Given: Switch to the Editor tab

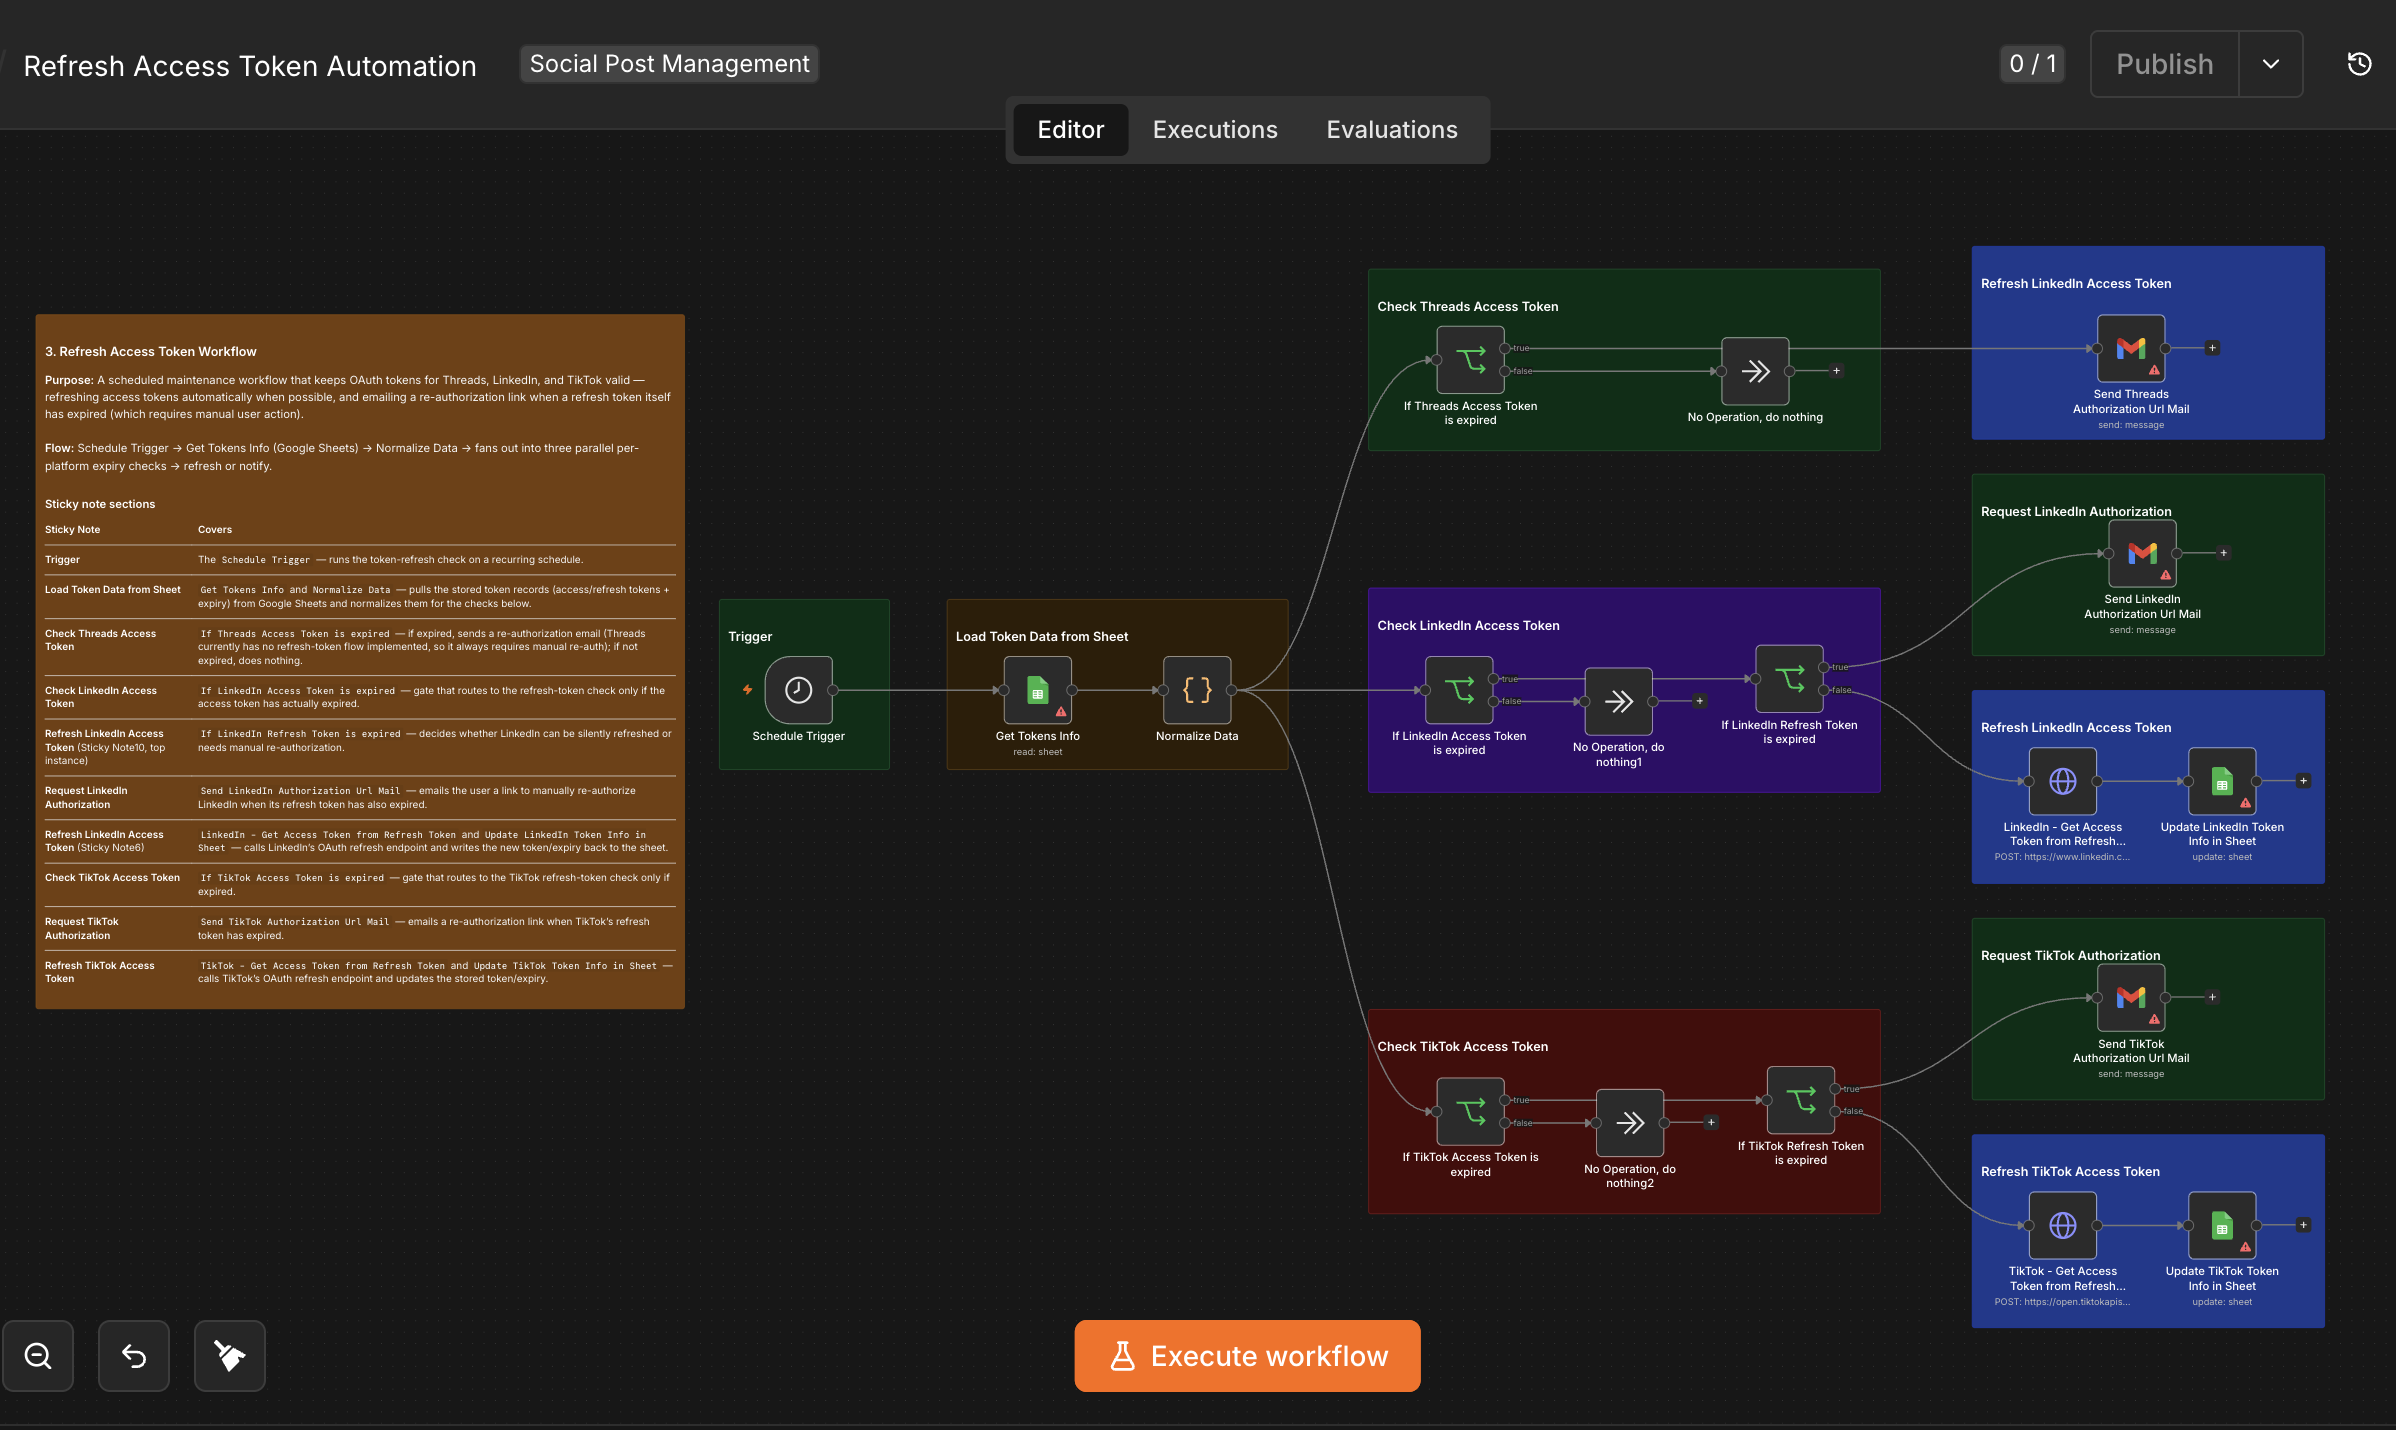Looking at the screenshot, I should pyautogui.click(x=1070, y=130).
